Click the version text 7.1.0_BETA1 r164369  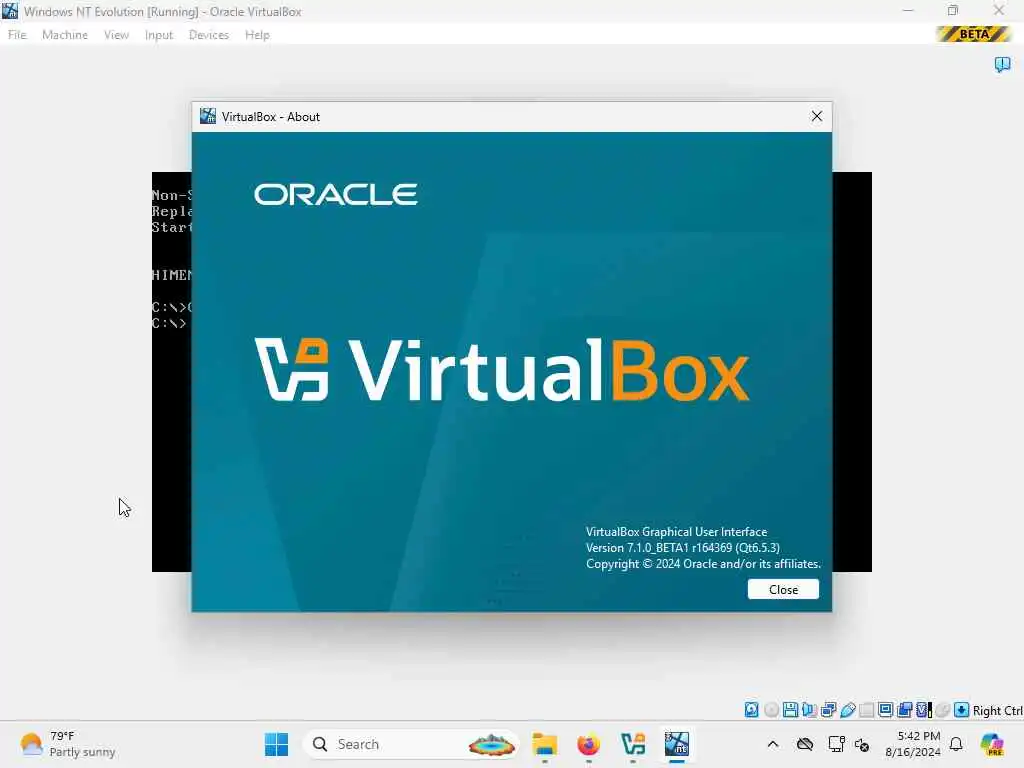point(682,547)
